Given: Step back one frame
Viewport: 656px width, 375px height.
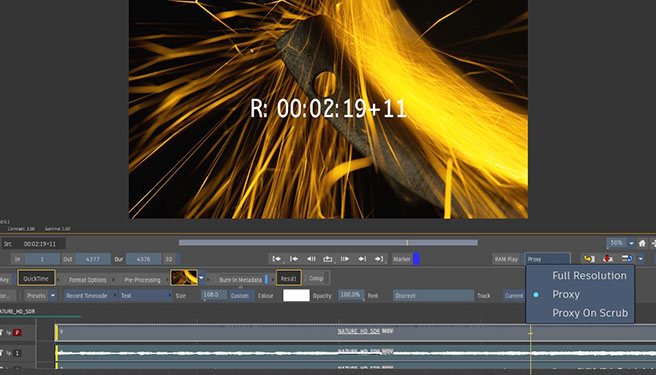Looking at the screenshot, I should (x=311, y=259).
